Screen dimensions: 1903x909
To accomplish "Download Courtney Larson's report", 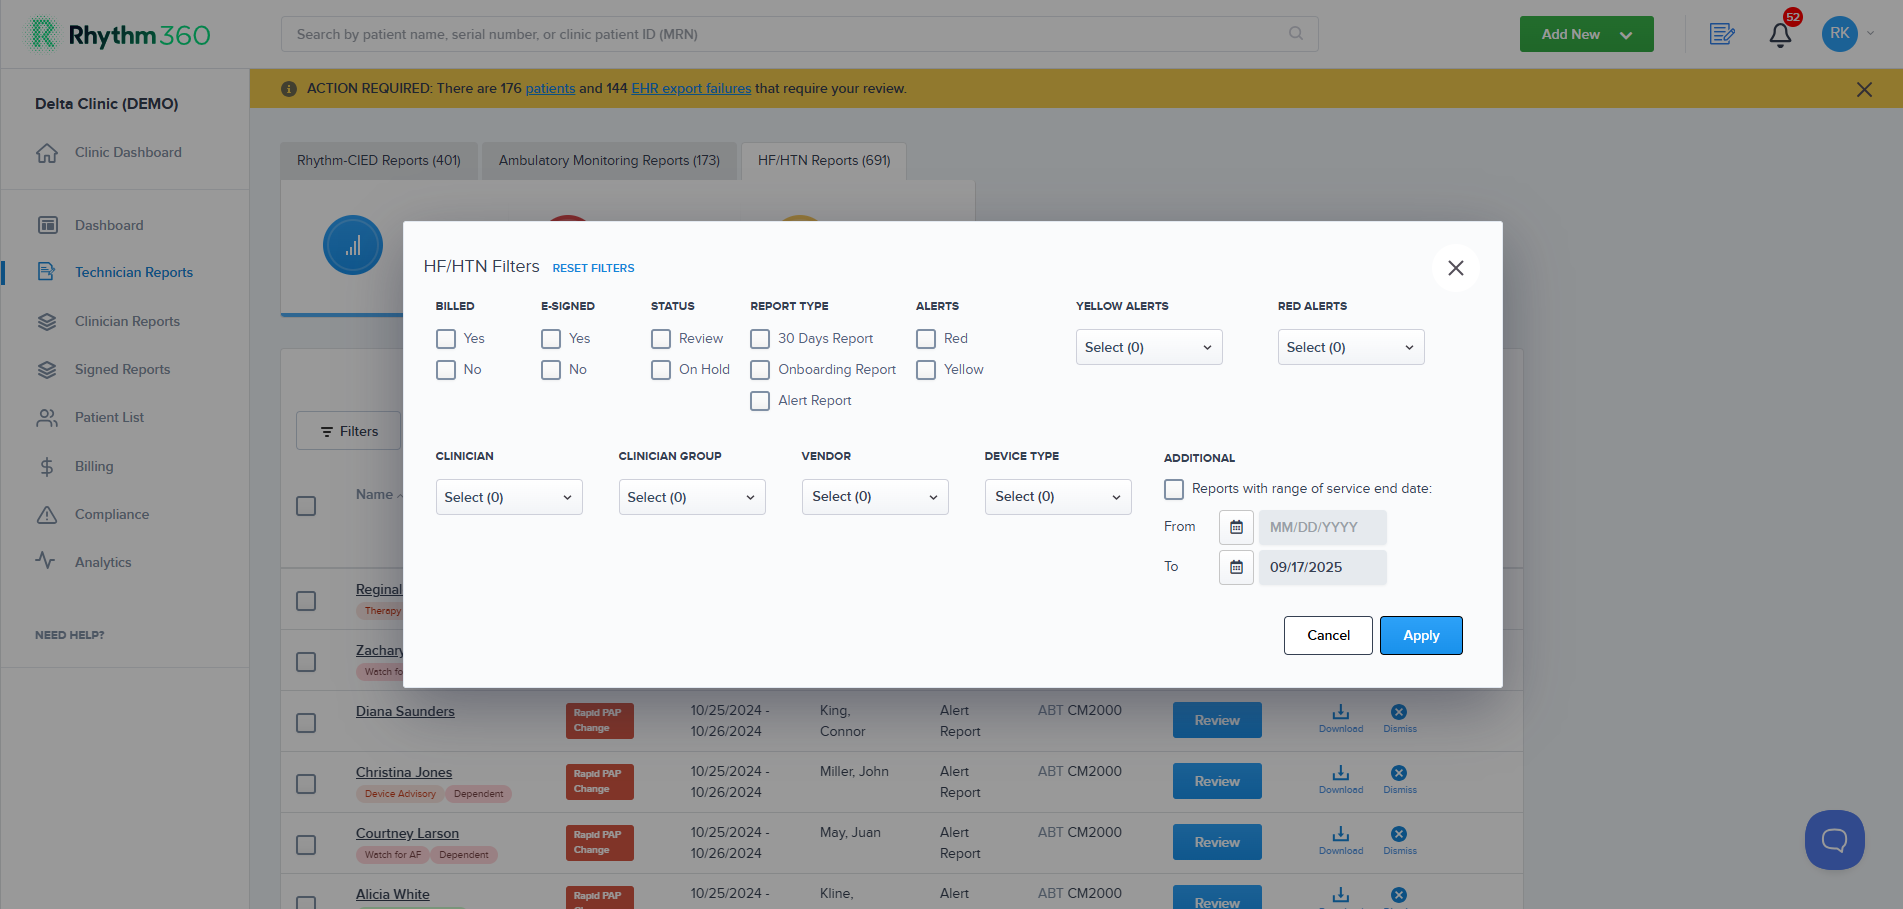I will point(1341,840).
